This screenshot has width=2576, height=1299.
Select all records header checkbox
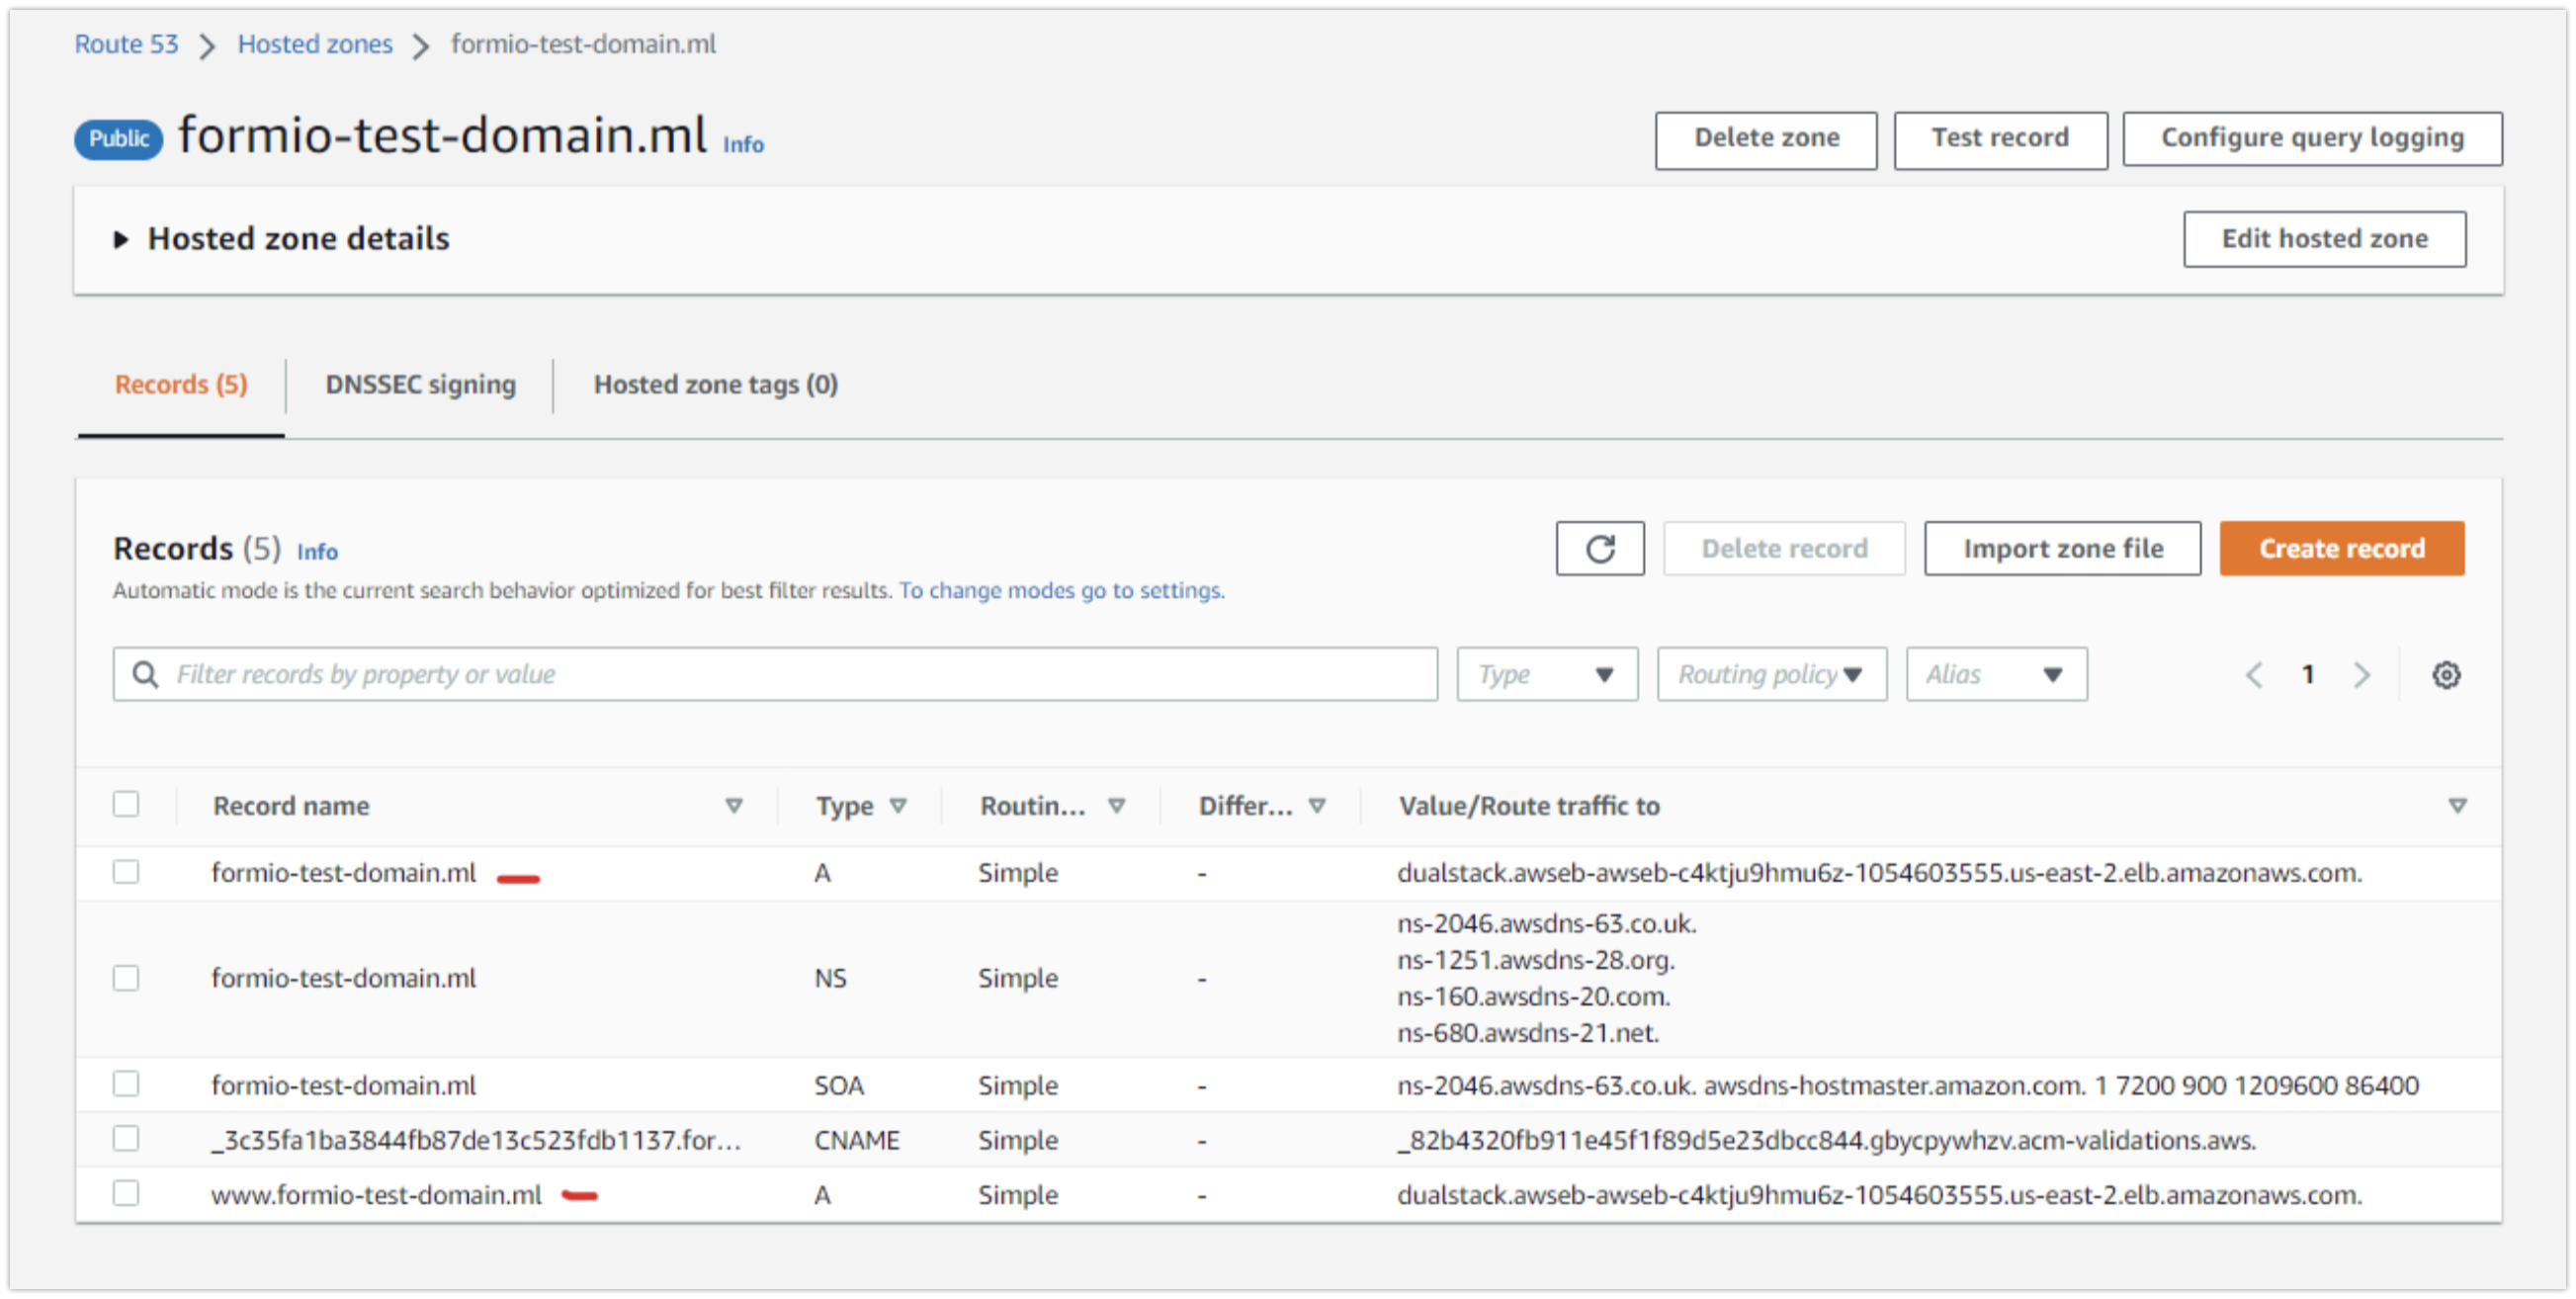click(x=126, y=804)
